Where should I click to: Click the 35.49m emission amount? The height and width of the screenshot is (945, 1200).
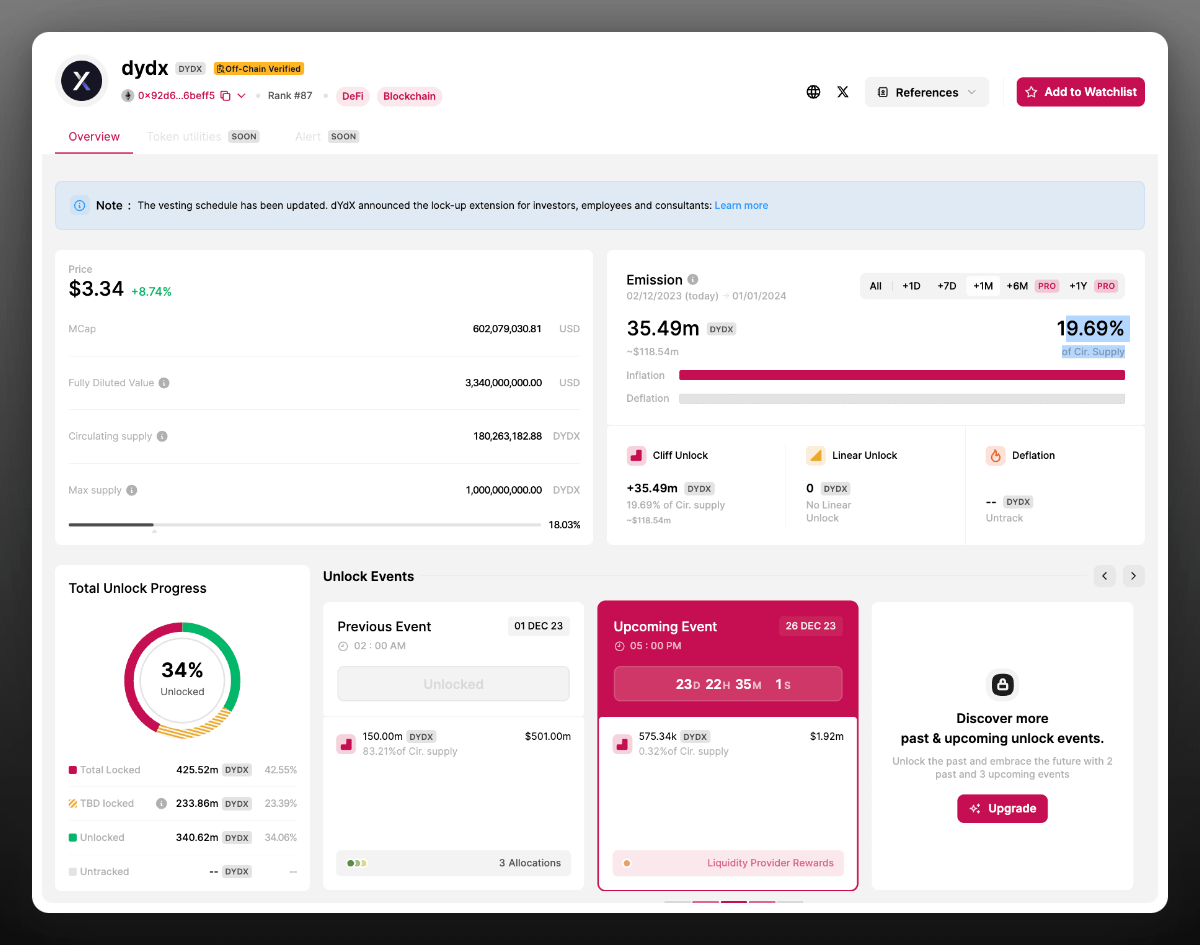663,328
